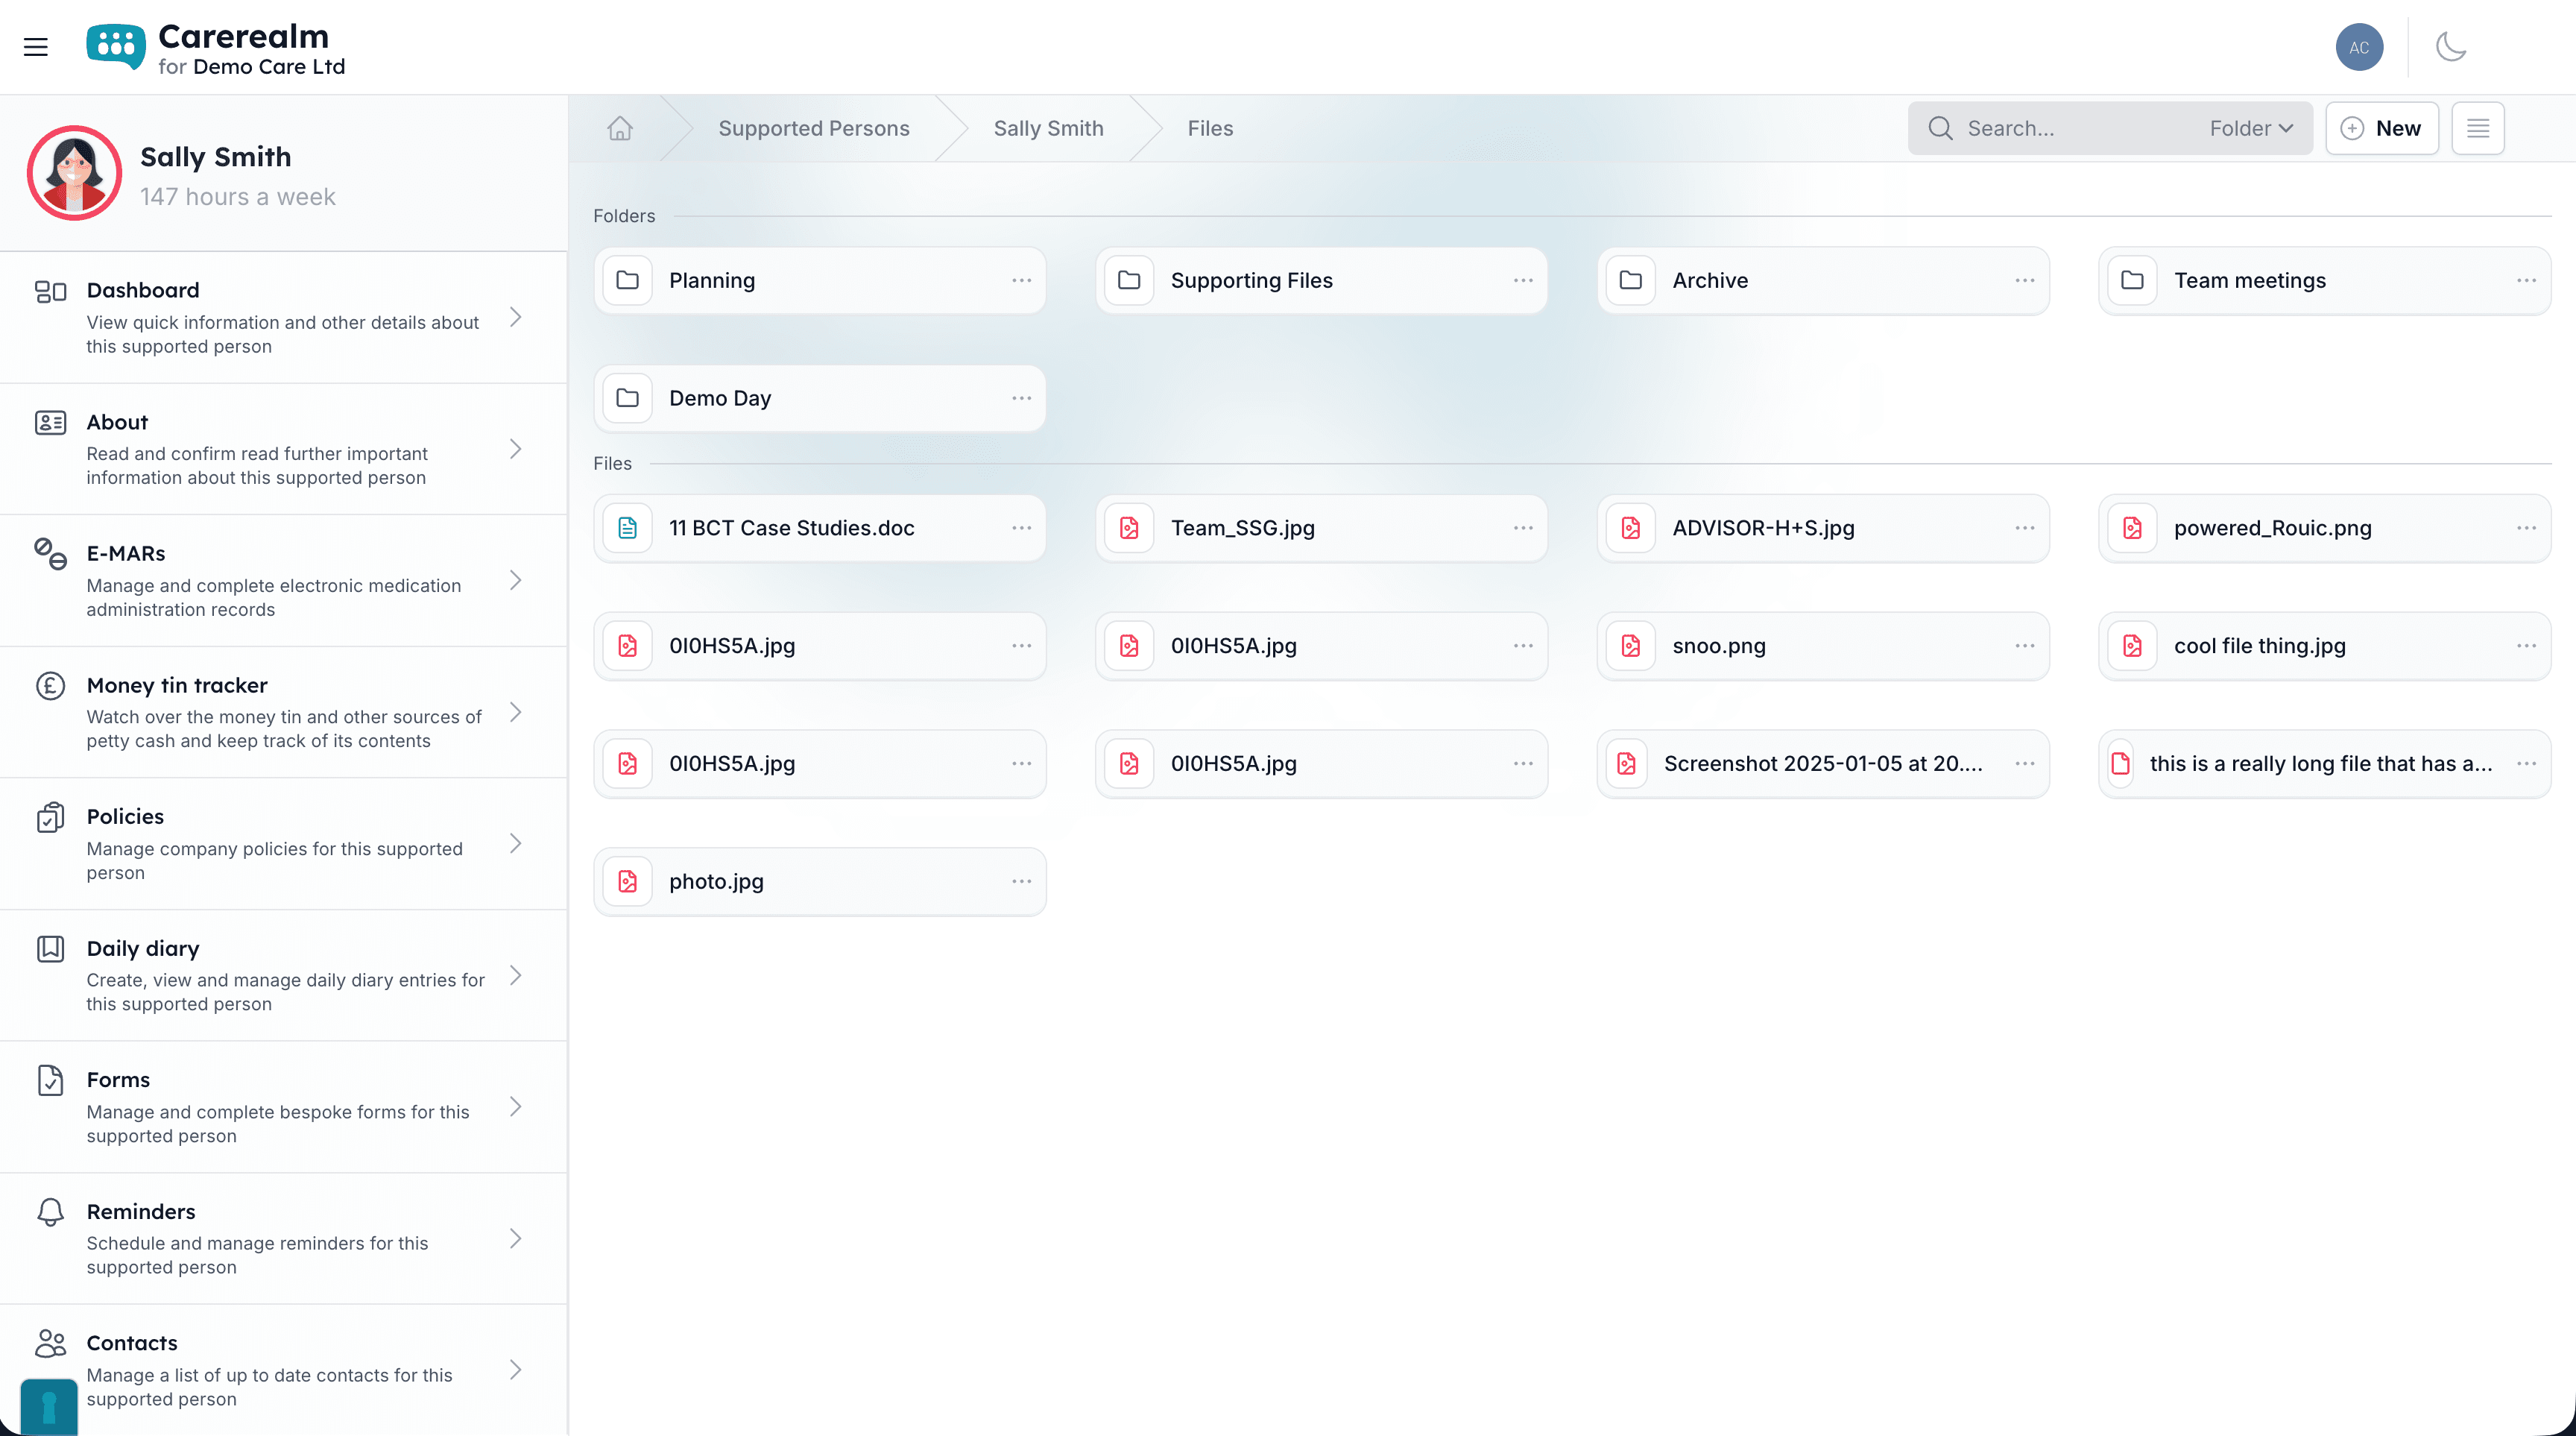Click the Carerealm logo
2576x1436 pixels.
point(216,48)
